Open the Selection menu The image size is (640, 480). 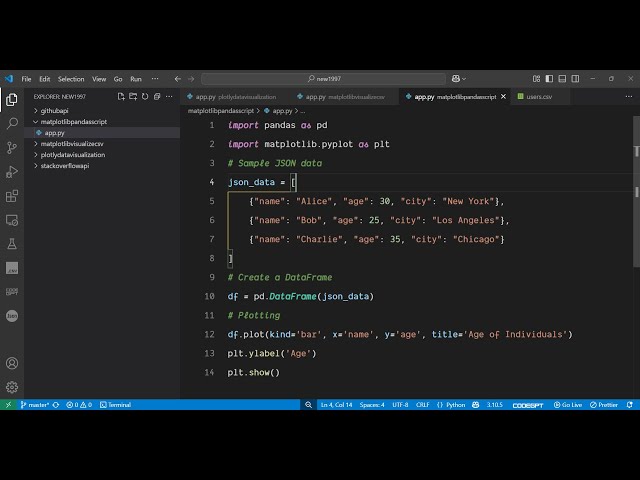[x=71, y=79]
